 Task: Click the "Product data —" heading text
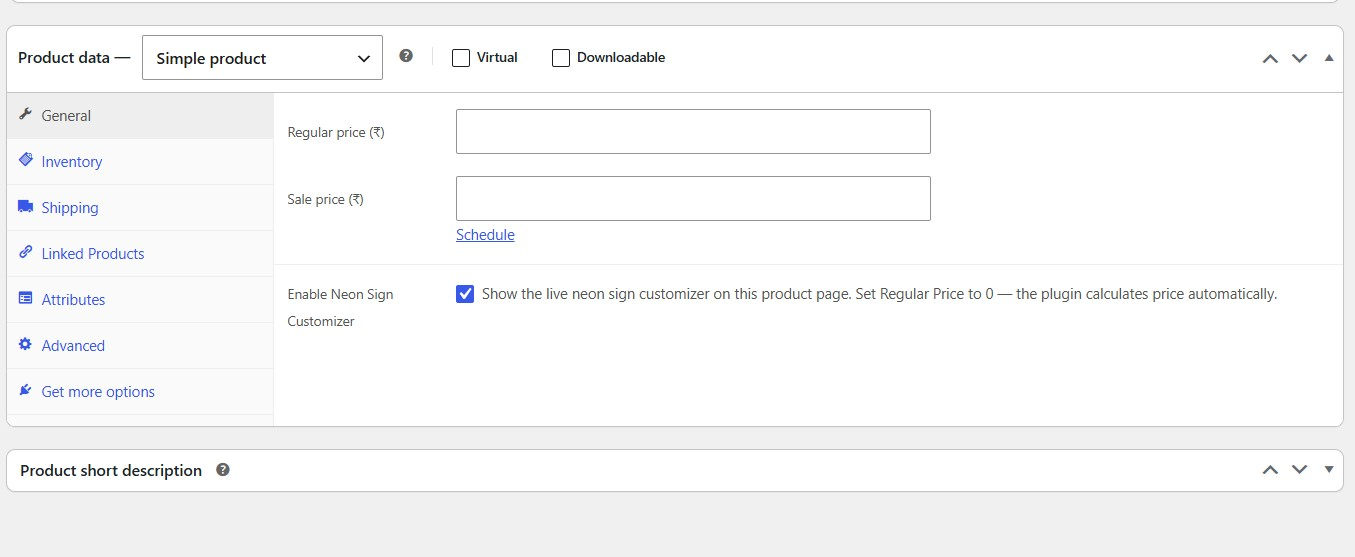(x=75, y=58)
